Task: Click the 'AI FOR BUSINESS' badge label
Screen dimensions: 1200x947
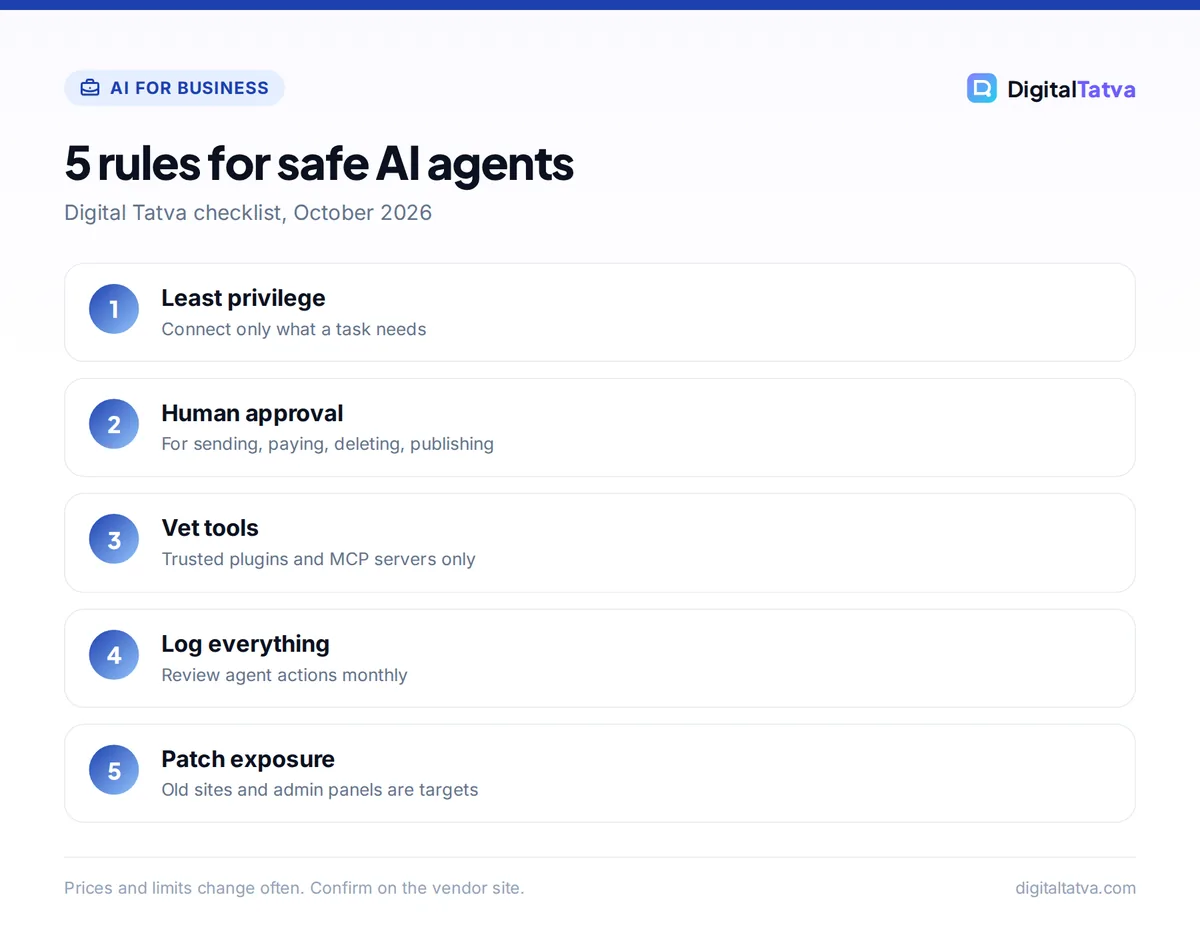Action: pyautogui.click(x=189, y=88)
